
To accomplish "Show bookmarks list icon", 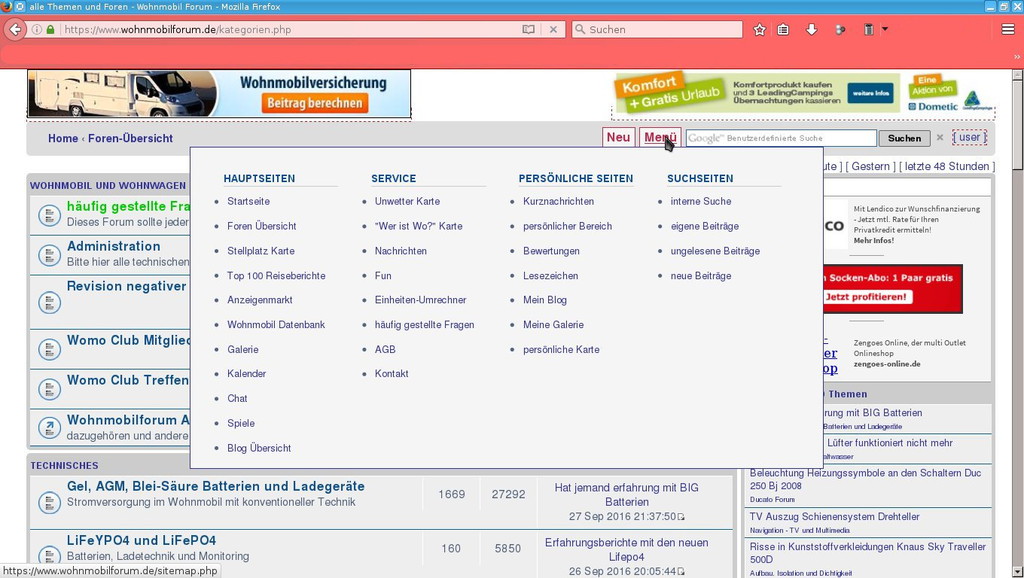I will tap(783, 29).
